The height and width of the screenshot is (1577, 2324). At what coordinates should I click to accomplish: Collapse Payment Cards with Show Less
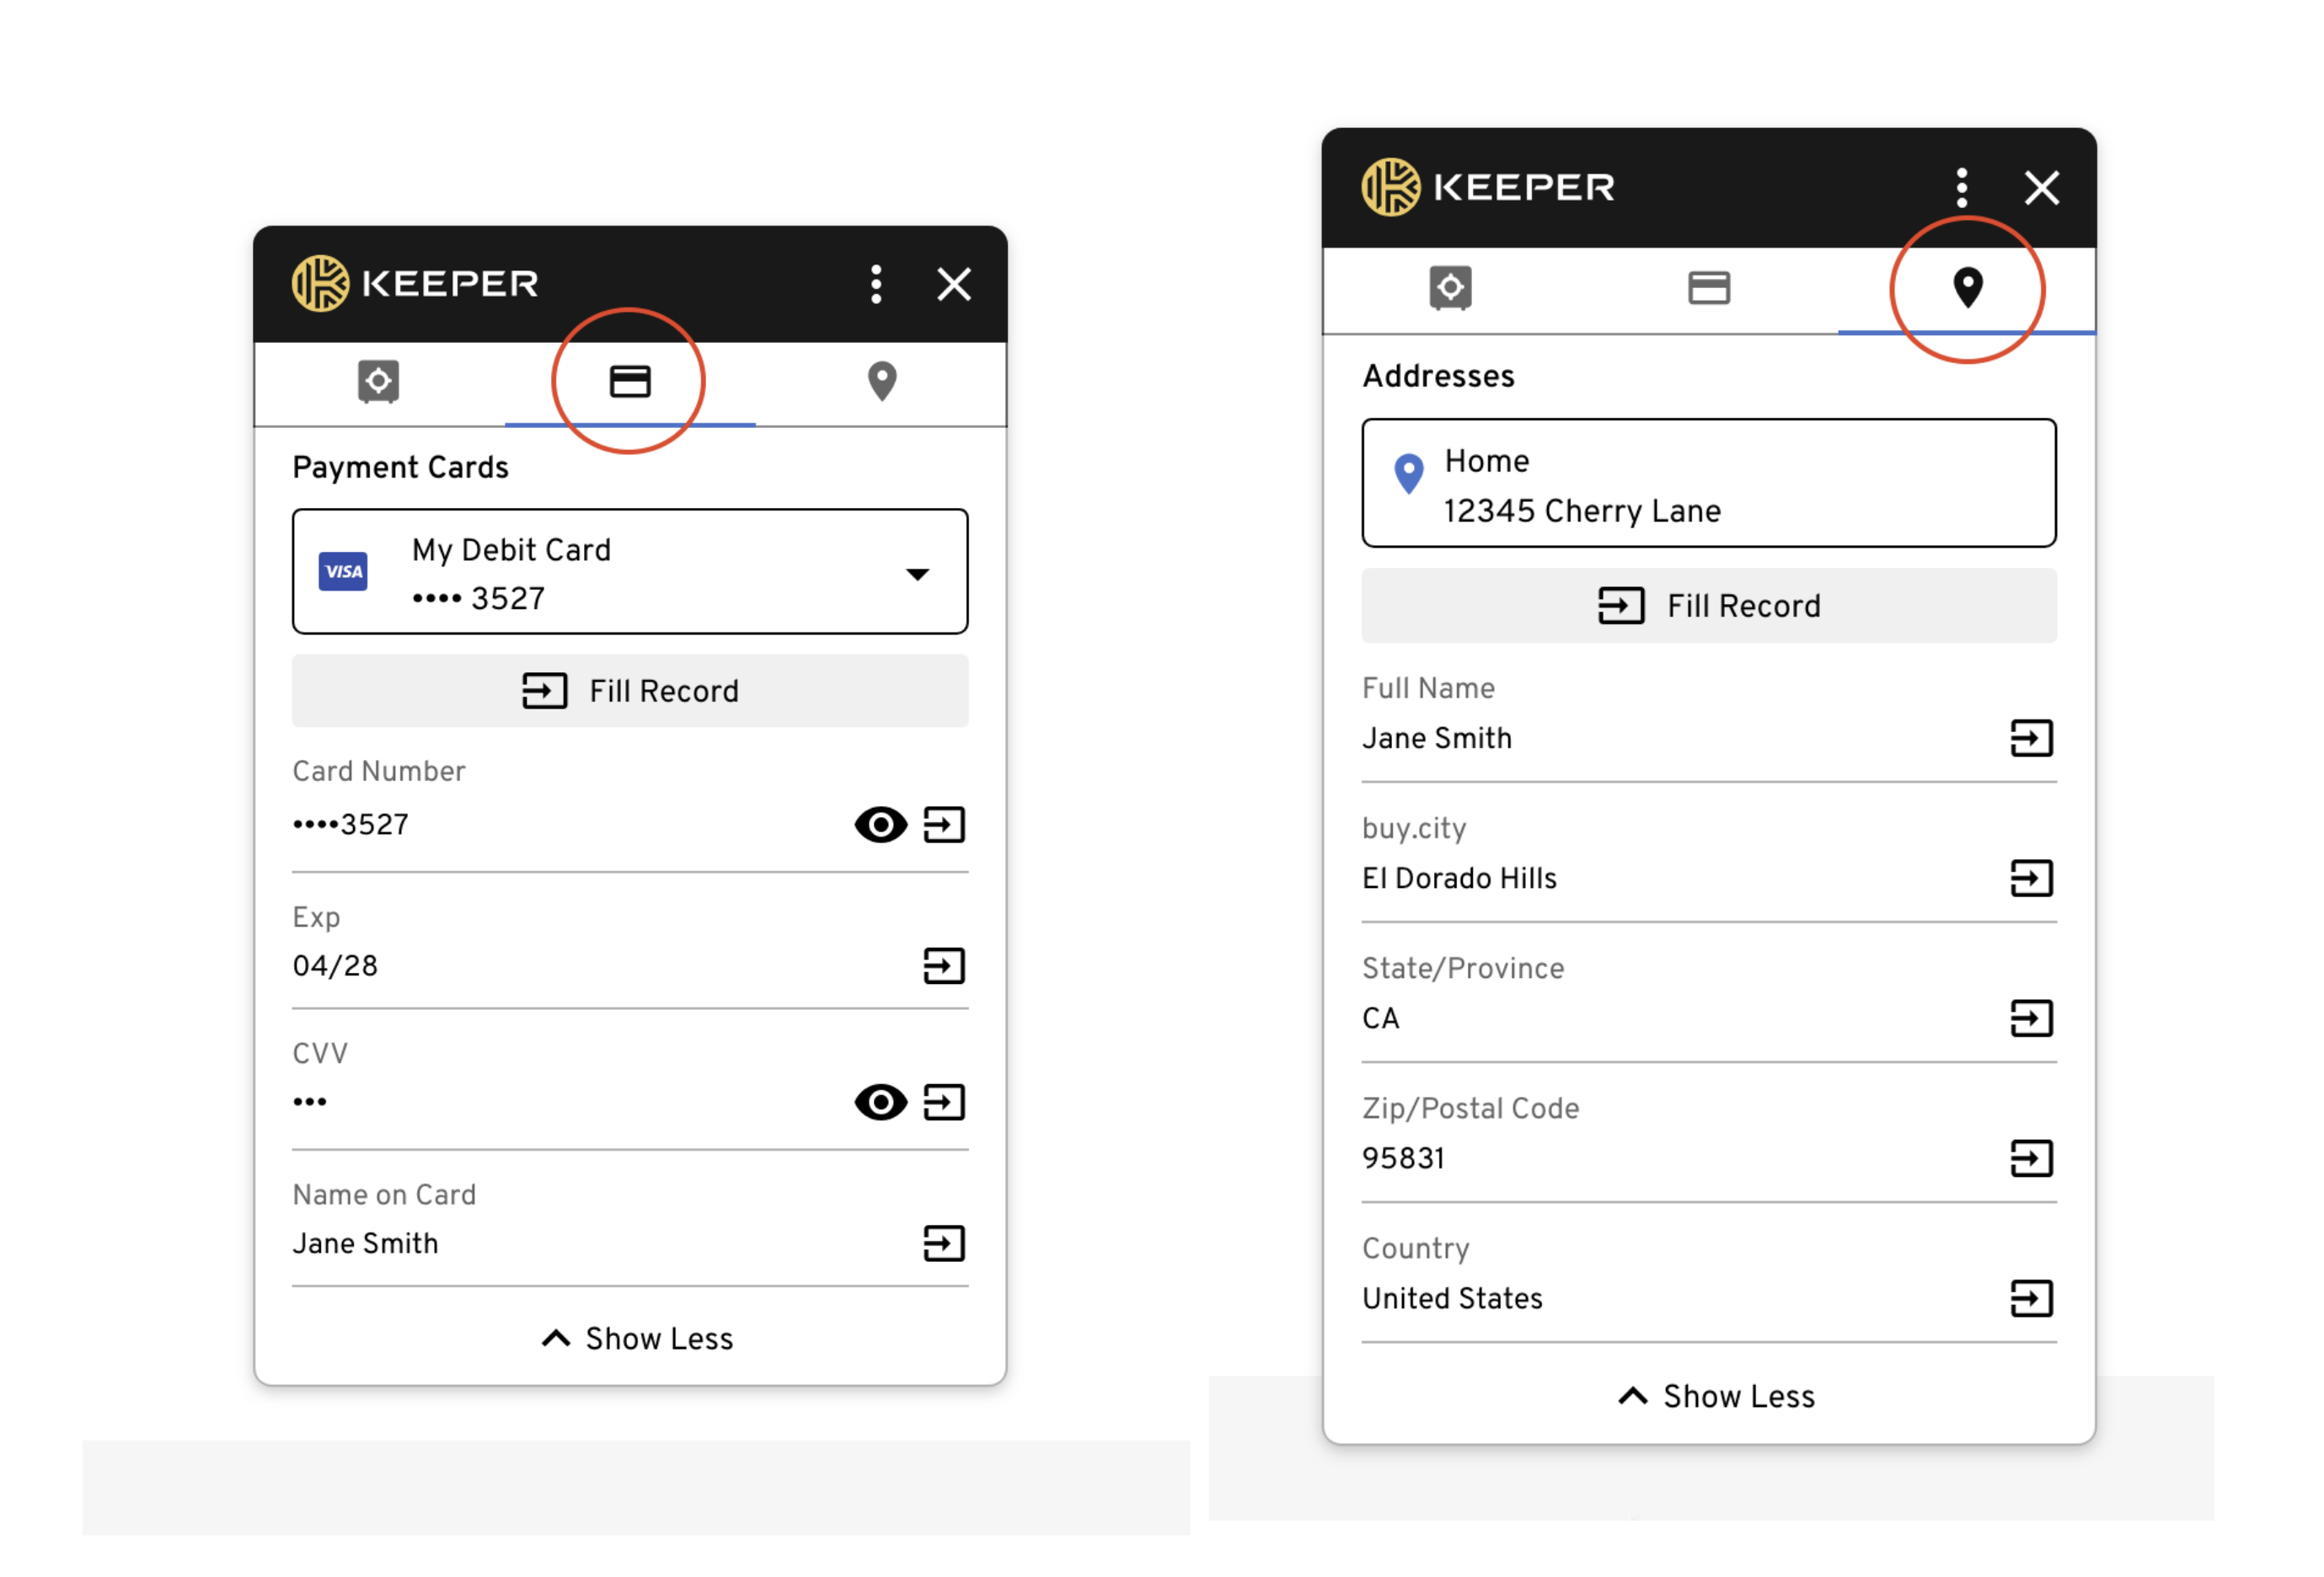pyautogui.click(x=638, y=1338)
